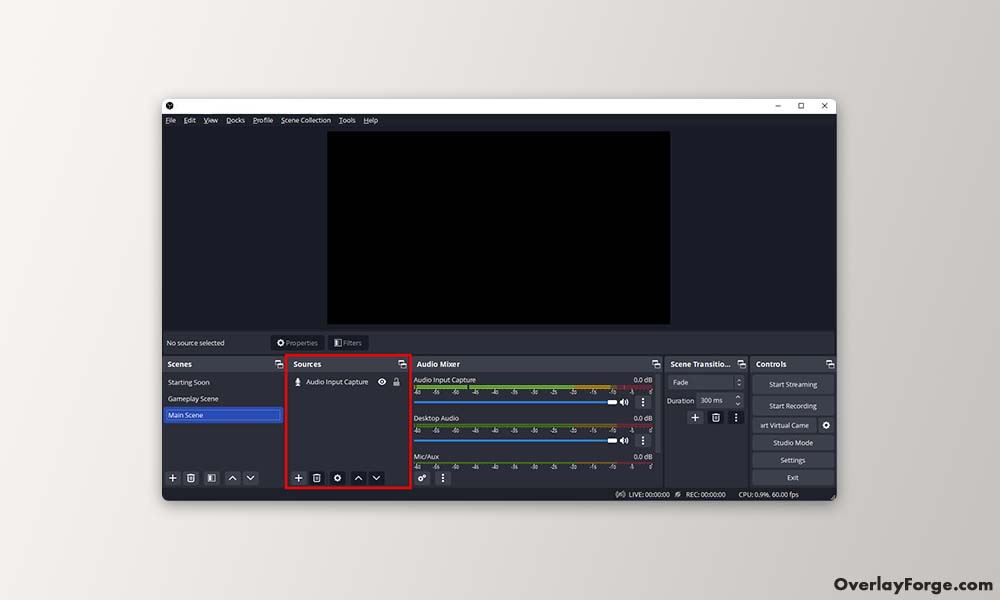Move source up with the up-arrow icon
The image size is (1000, 600).
coord(358,478)
